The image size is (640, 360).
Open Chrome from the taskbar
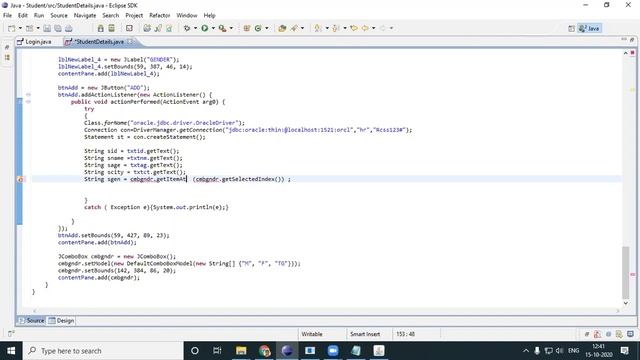point(264,351)
